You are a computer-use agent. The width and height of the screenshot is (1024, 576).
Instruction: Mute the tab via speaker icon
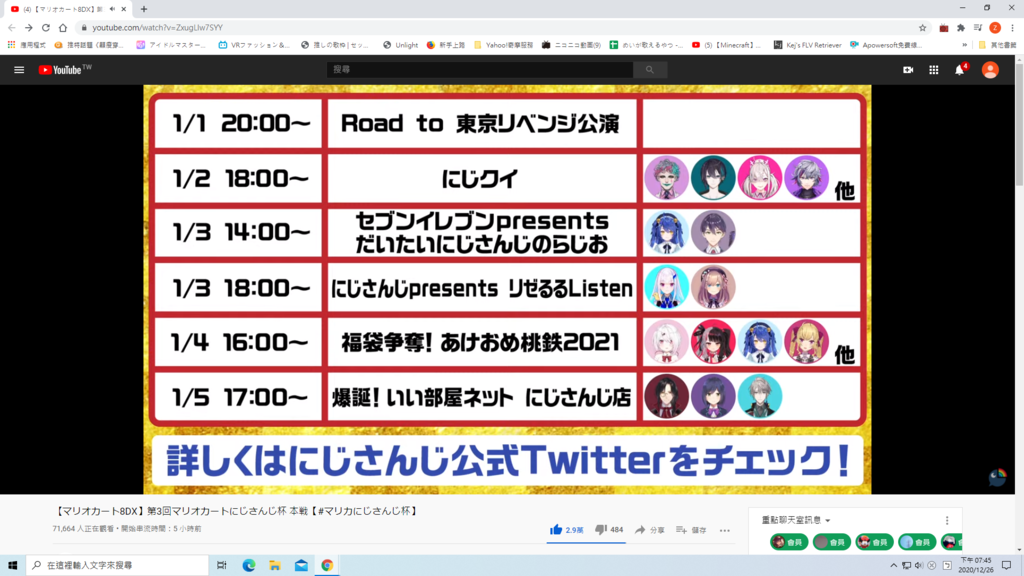112,9
